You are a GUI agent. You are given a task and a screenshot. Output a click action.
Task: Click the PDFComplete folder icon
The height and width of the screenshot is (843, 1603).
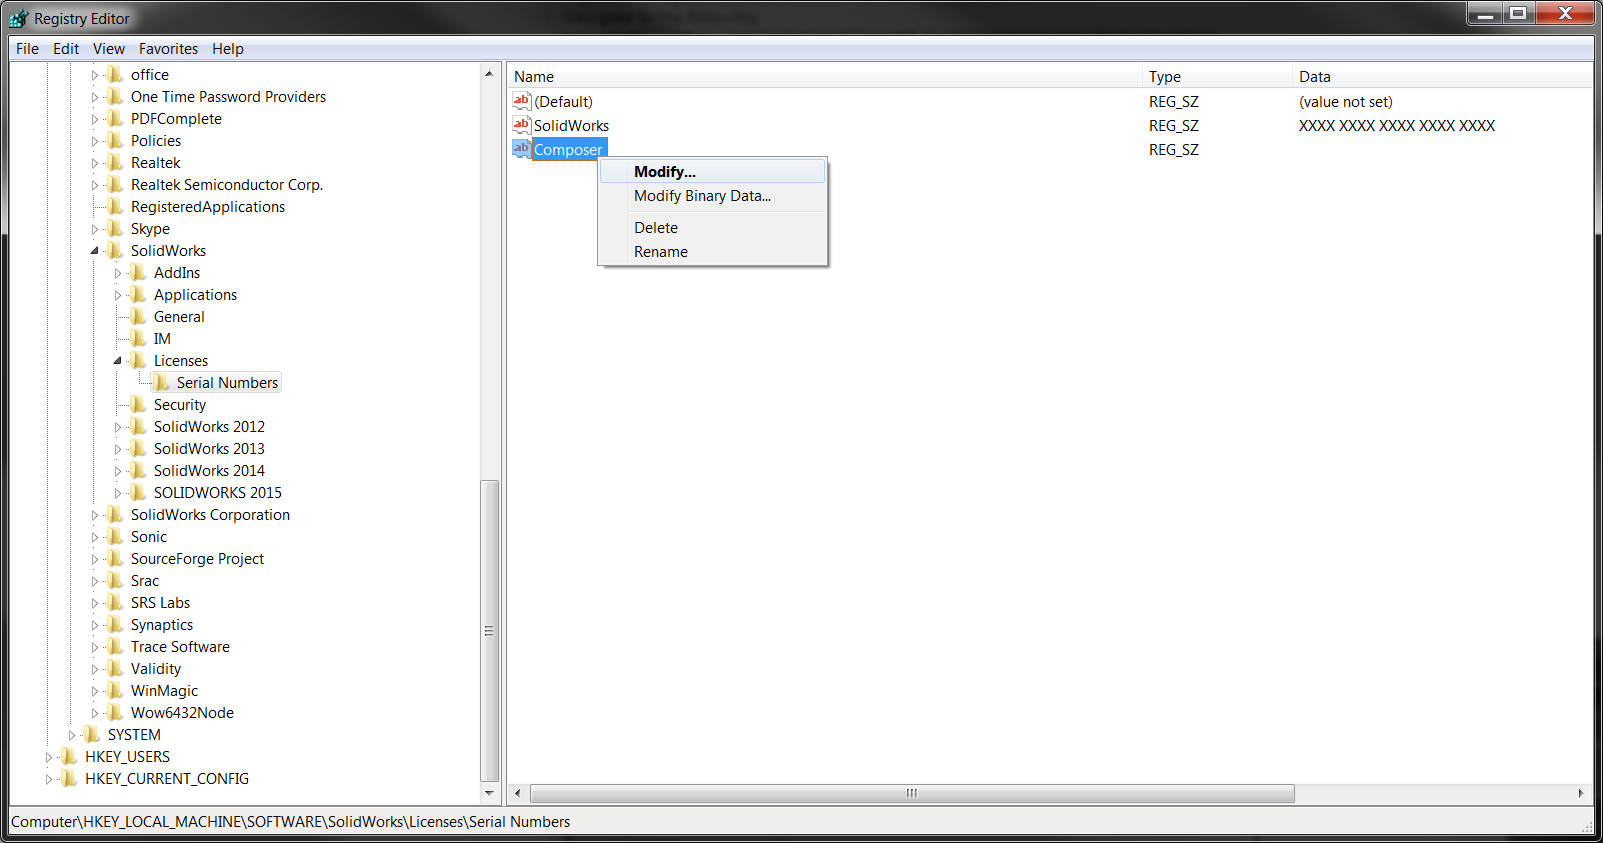tap(116, 119)
